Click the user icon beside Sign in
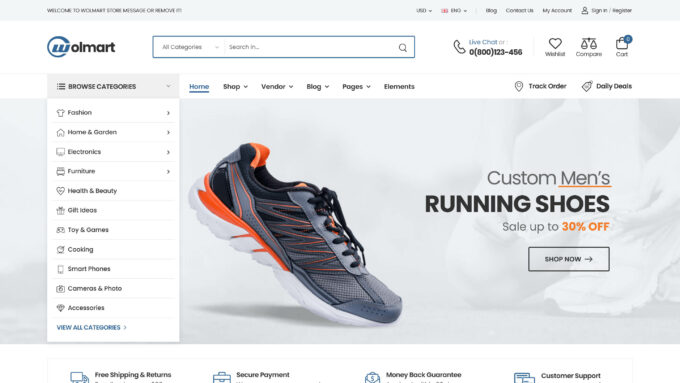 [x=585, y=10]
